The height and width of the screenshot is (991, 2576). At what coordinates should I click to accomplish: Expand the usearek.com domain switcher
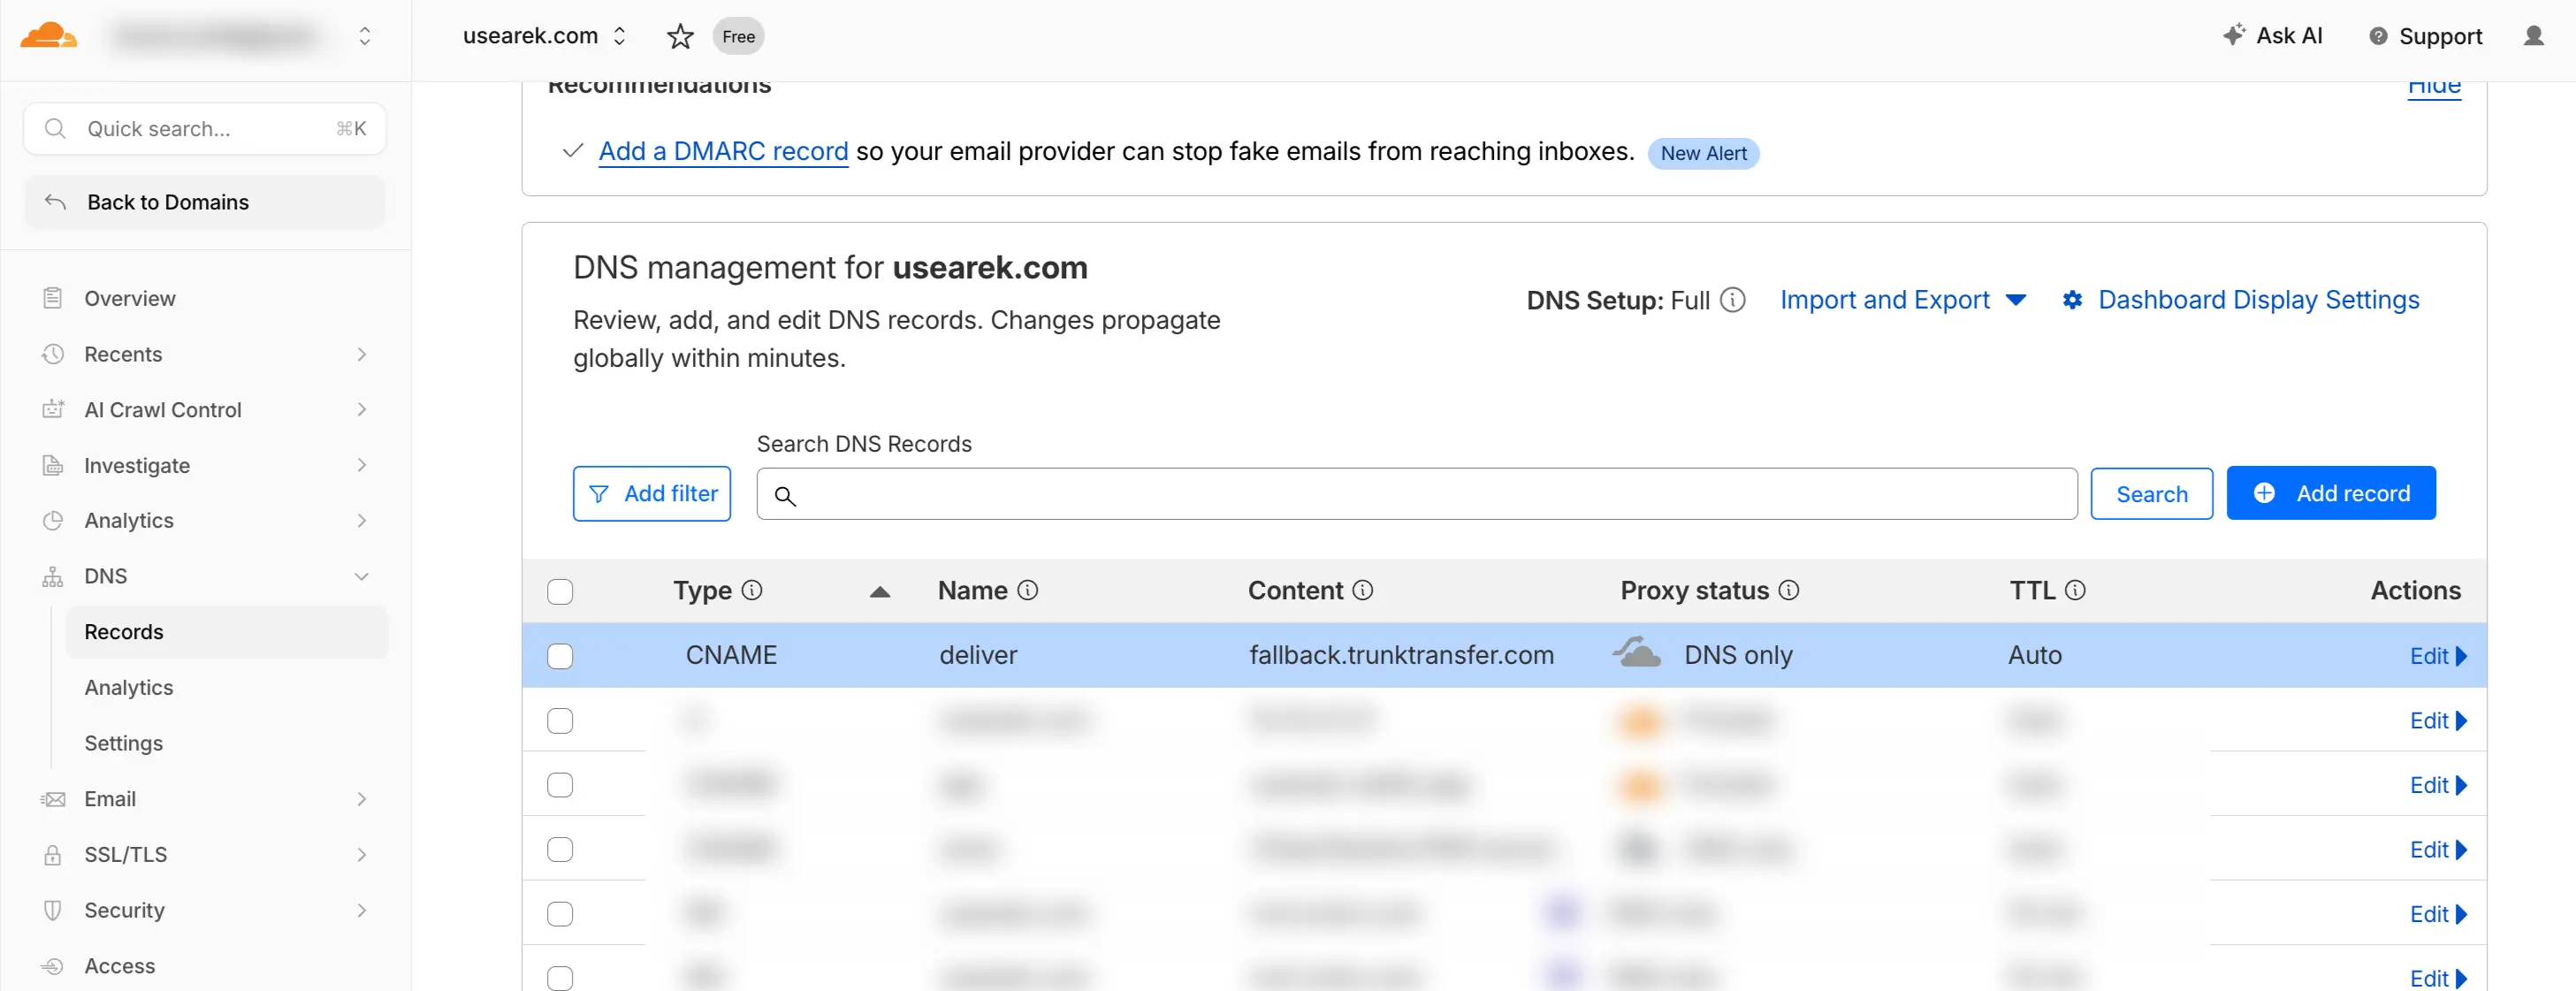pyautogui.click(x=619, y=36)
